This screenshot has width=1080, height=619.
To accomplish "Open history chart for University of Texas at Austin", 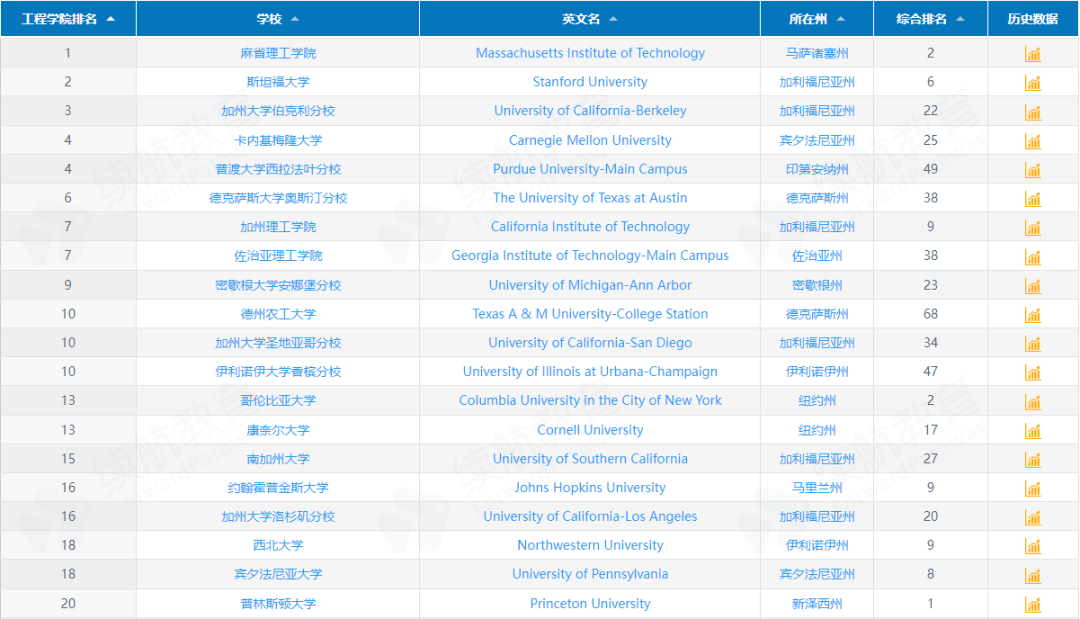I will (1032, 199).
